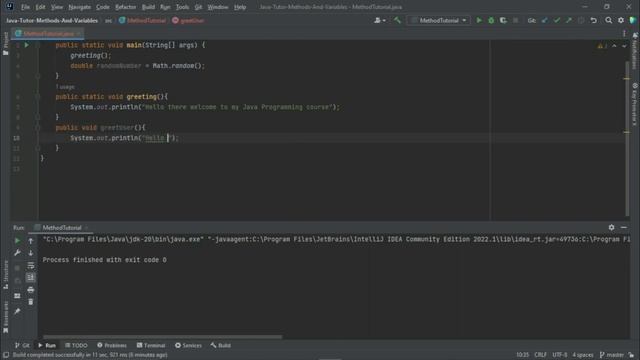Click the Java-Tutor-Methods-And-Variables breadcrumb
The height and width of the screenshot is (360, 640).
(x=52, y=20)
